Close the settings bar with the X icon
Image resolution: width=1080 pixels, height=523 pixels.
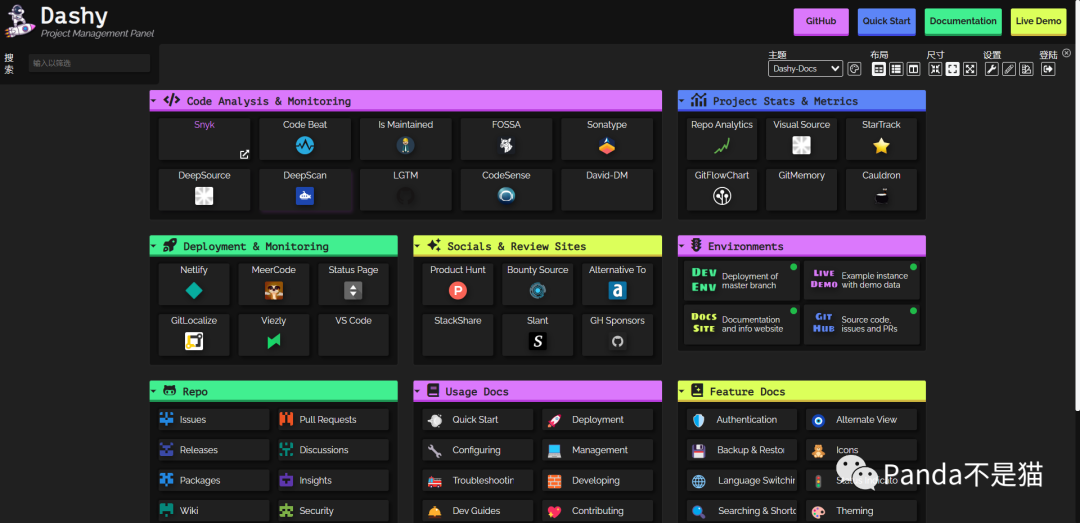point(1066,52)
